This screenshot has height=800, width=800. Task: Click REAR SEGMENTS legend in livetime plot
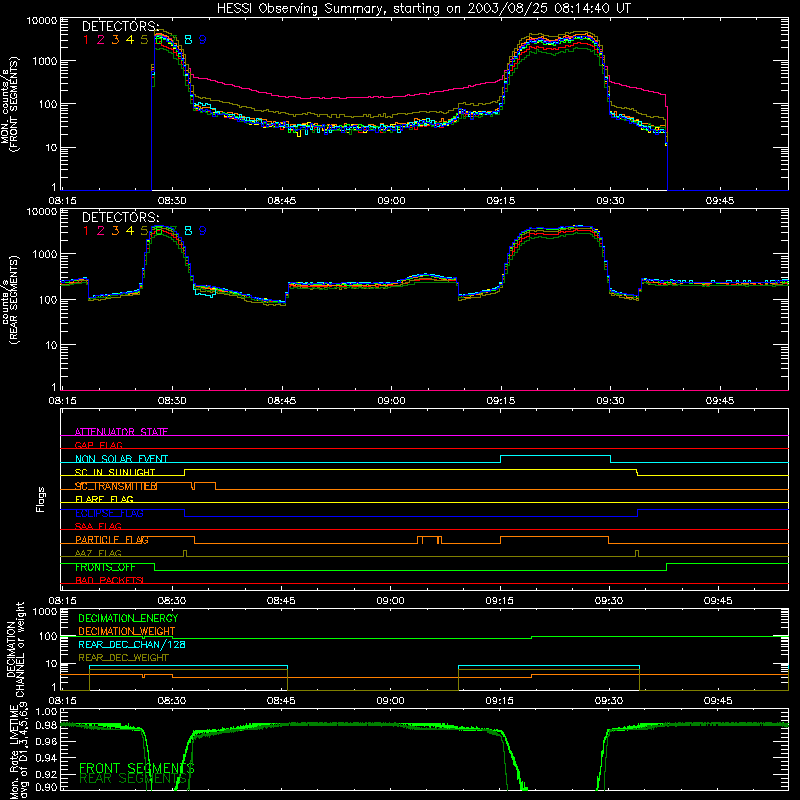(x=134, y=779)
